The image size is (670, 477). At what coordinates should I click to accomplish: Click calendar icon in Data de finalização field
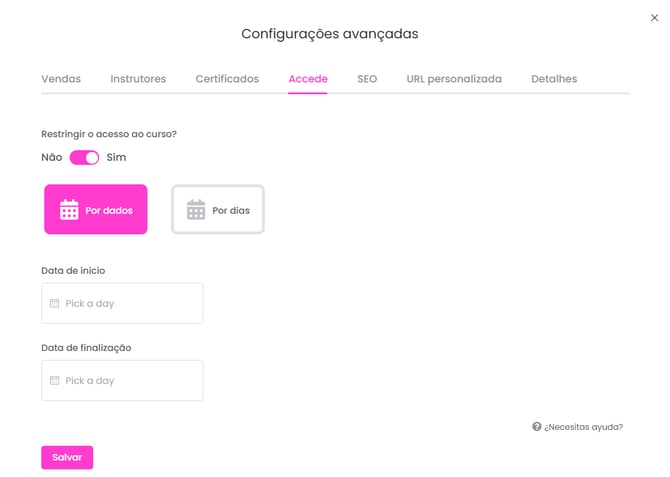tap(55, 380)
